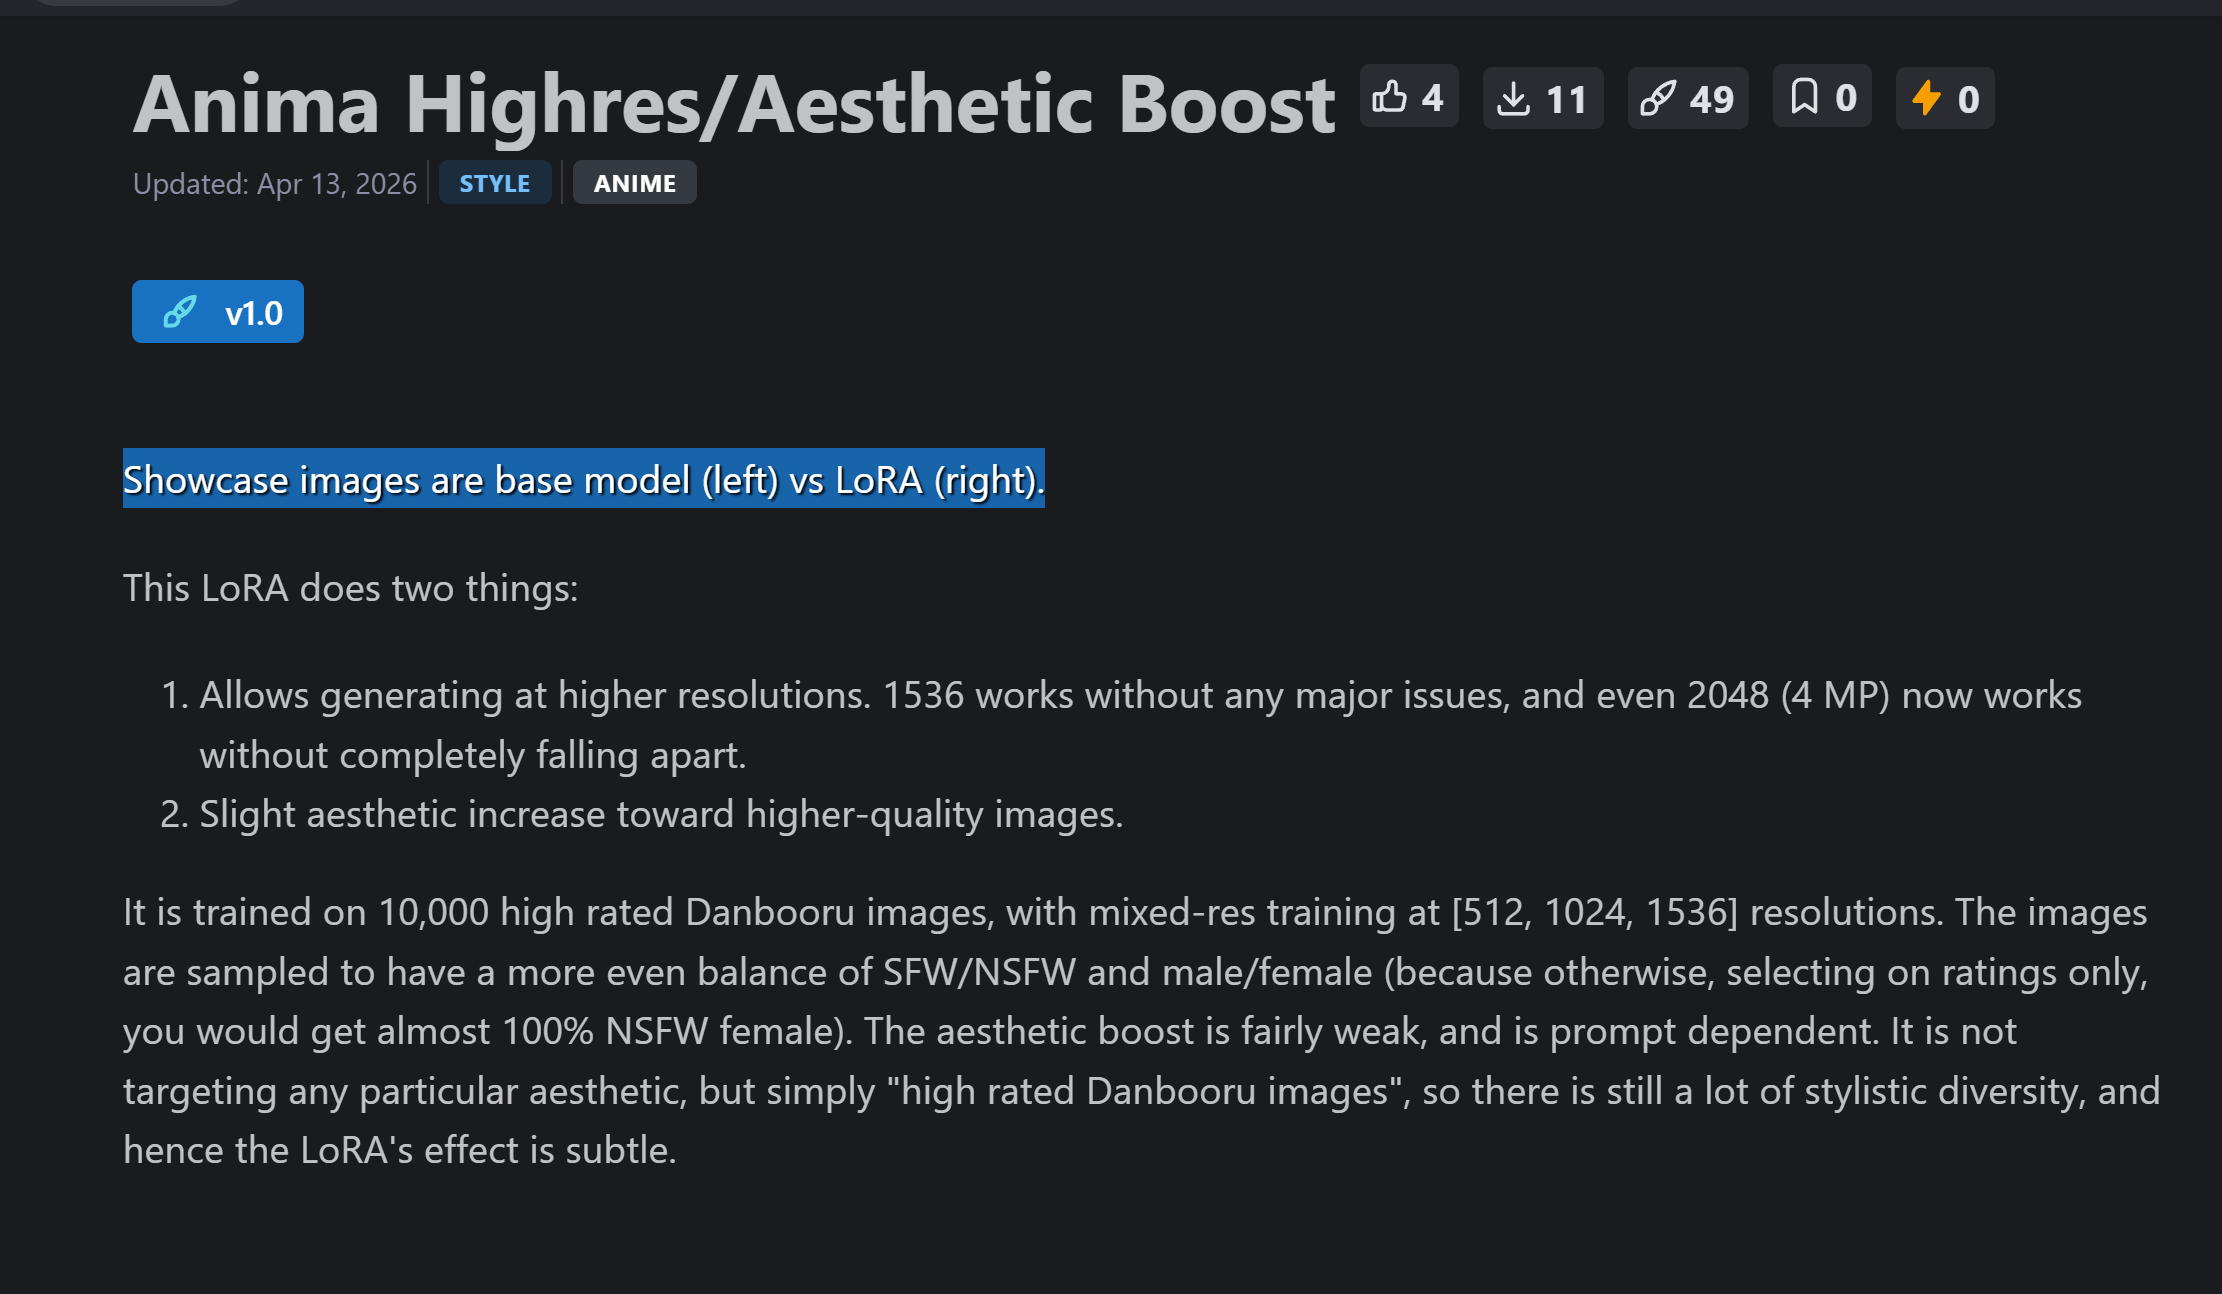The width and height of the screenshot is (2222, 1294).
Task: Click the download count number 11
Action: [x=1566, y=100]
